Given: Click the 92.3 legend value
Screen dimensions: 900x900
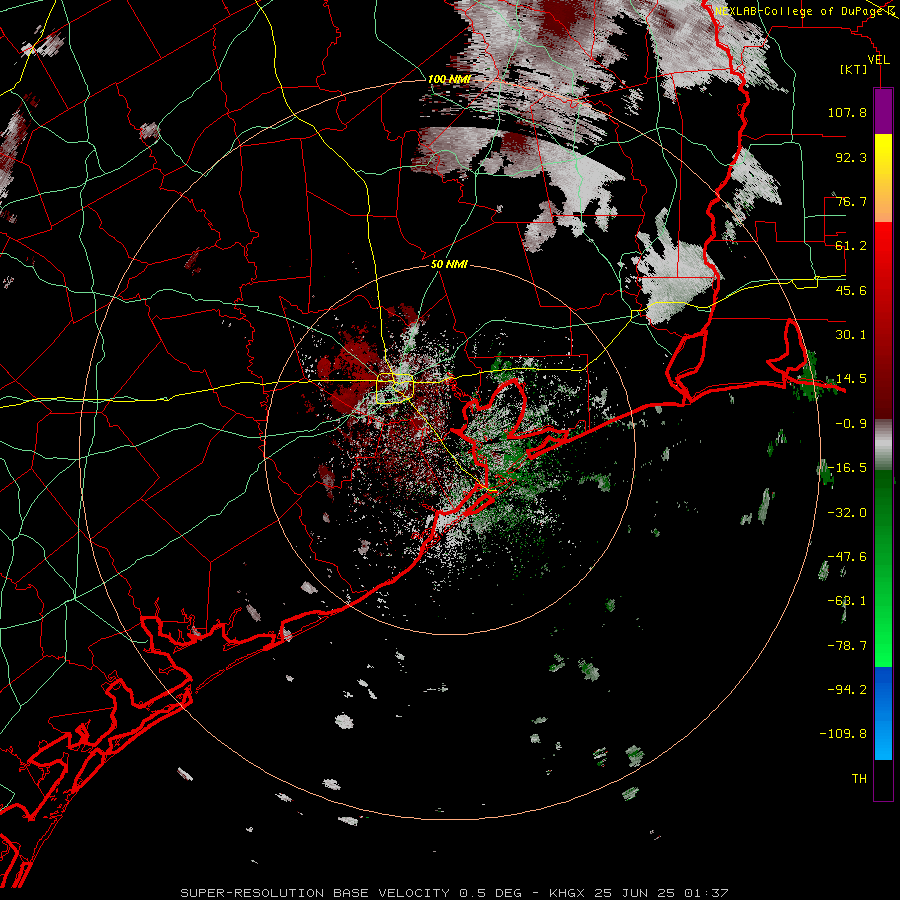Looking at the screenshot, I should (851, 157).
